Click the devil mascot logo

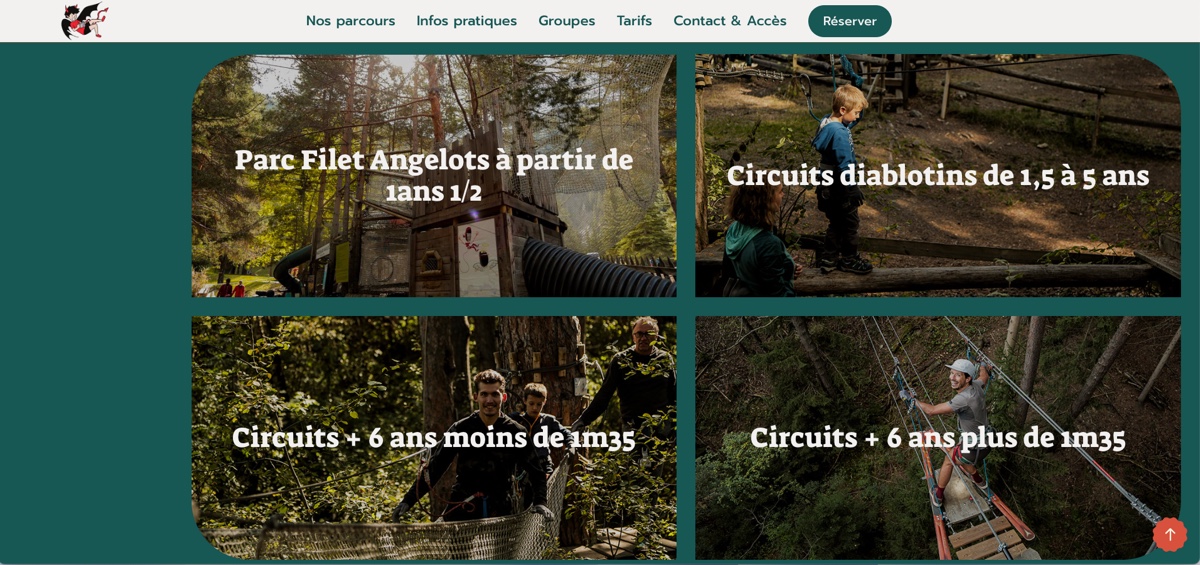click(85, 20)
